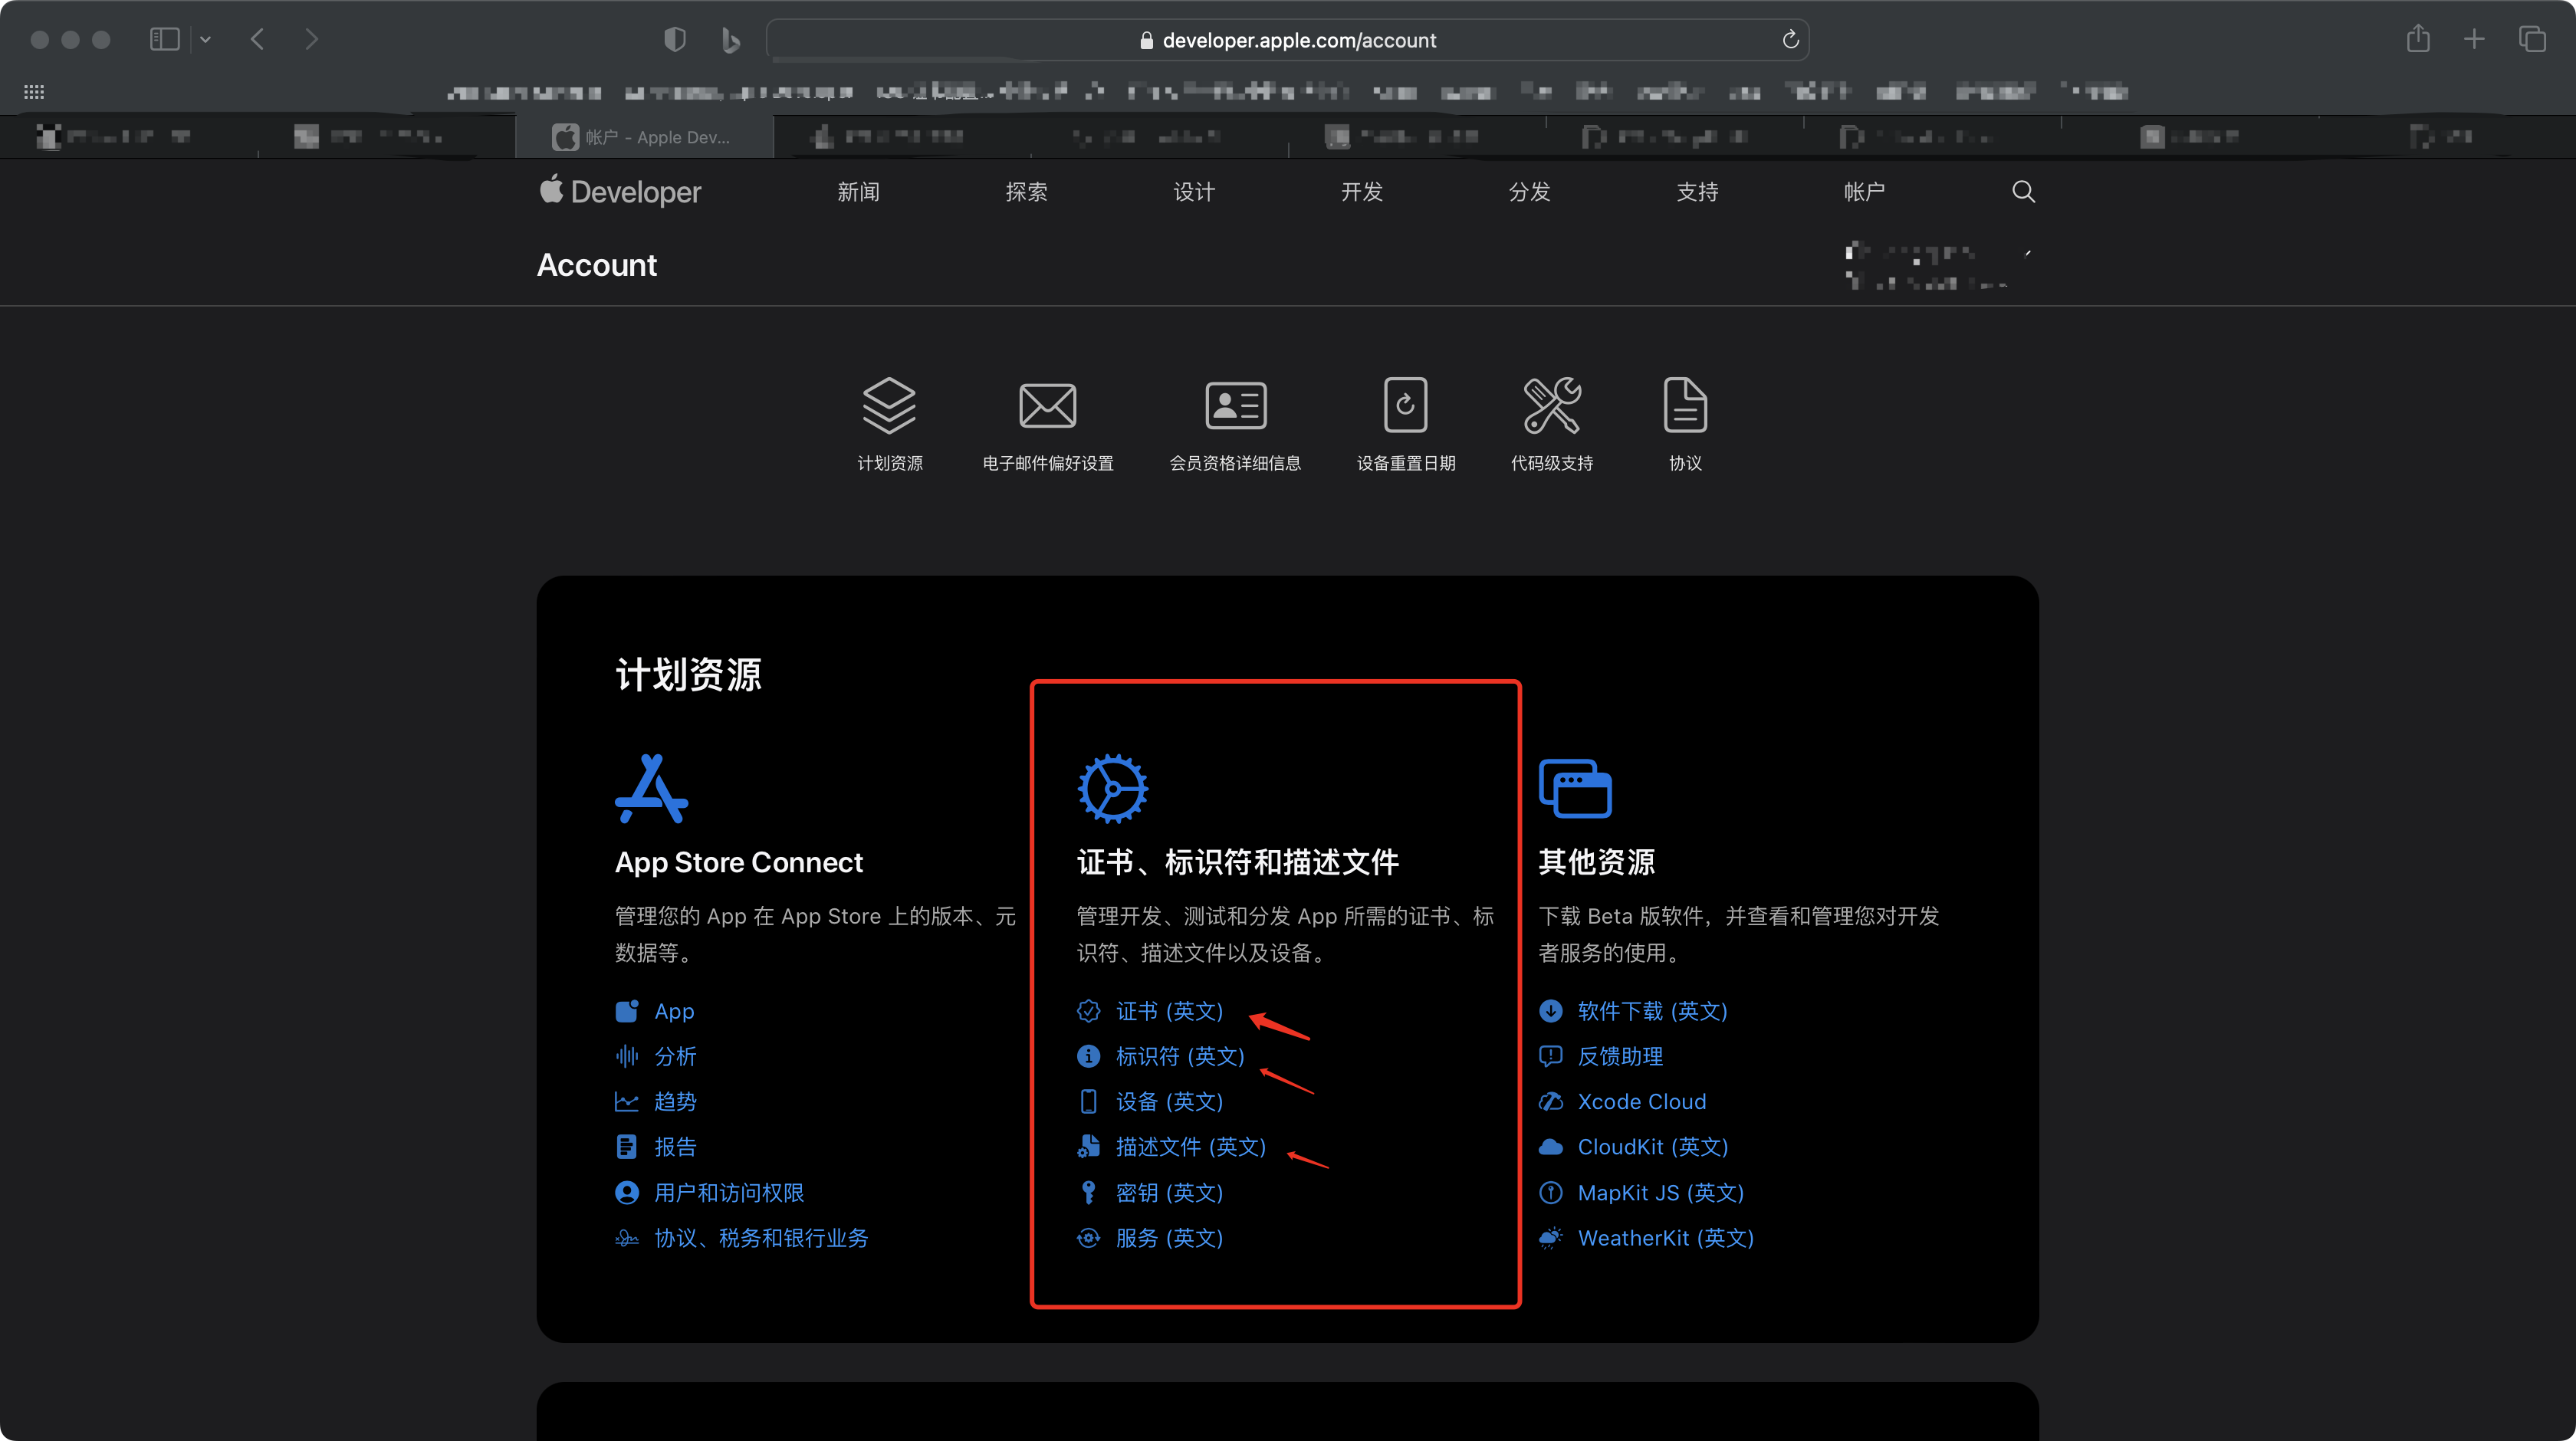Image resolution: width=2576 pixels, height=1441 pixels.
Task: Click the App Store Connect heading
Action: (x=738, y=862)
